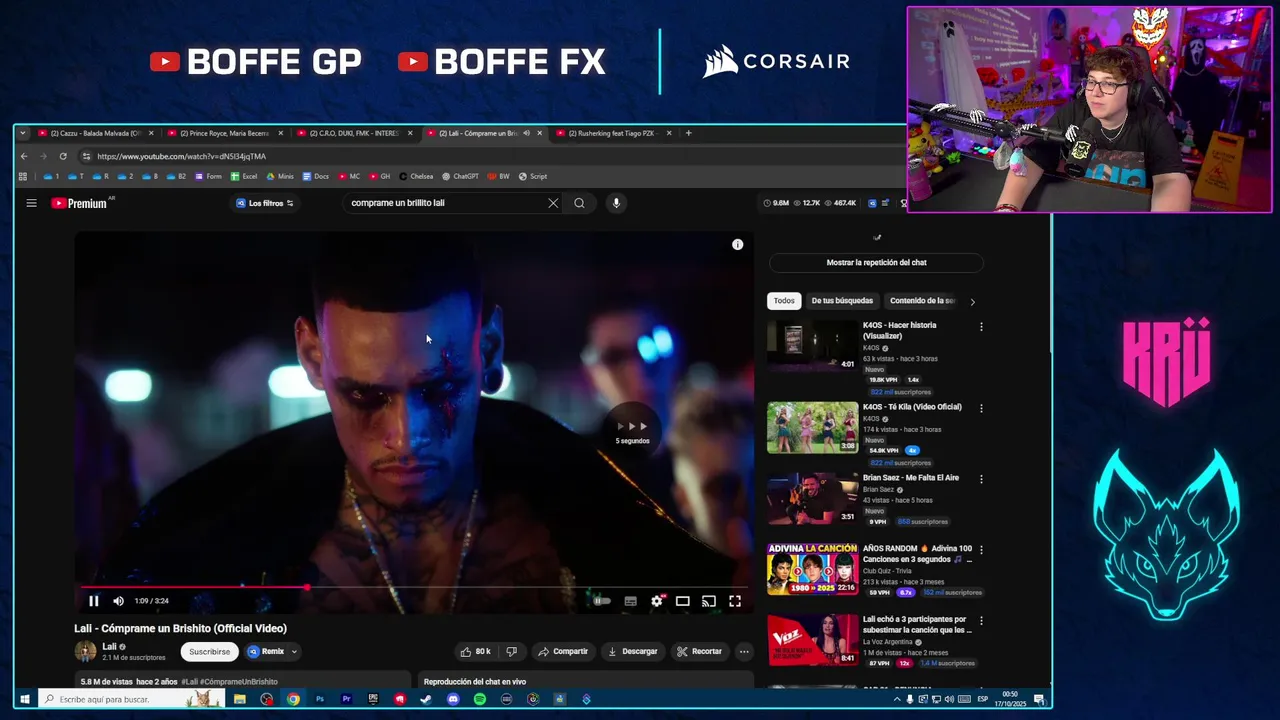Open the ChatGPT bookmark
Image resolution: width=1280 pixels, height=720 pixels.
pos(460,176)
